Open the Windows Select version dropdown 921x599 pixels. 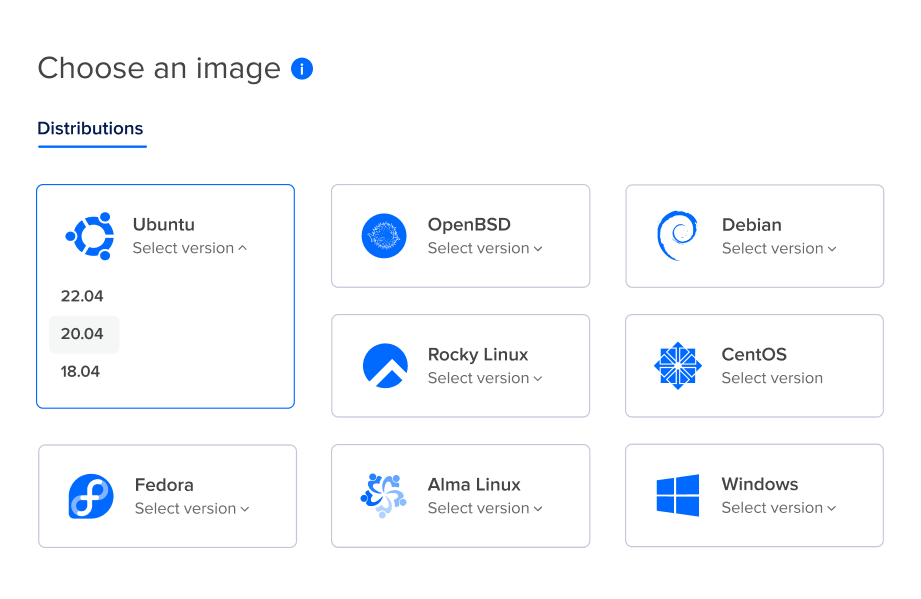[x=779, y=508]
